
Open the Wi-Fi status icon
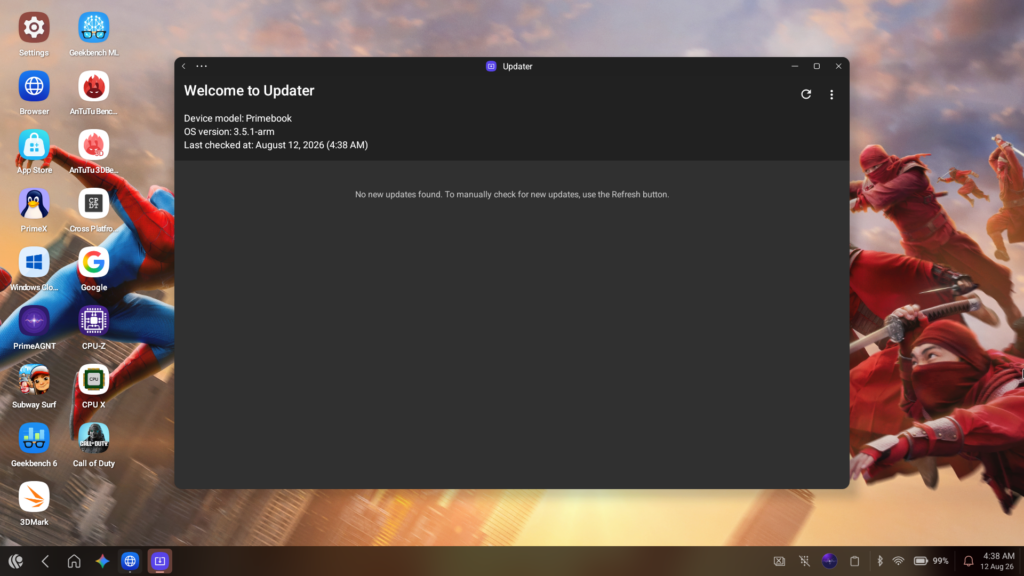coord(899,561)
